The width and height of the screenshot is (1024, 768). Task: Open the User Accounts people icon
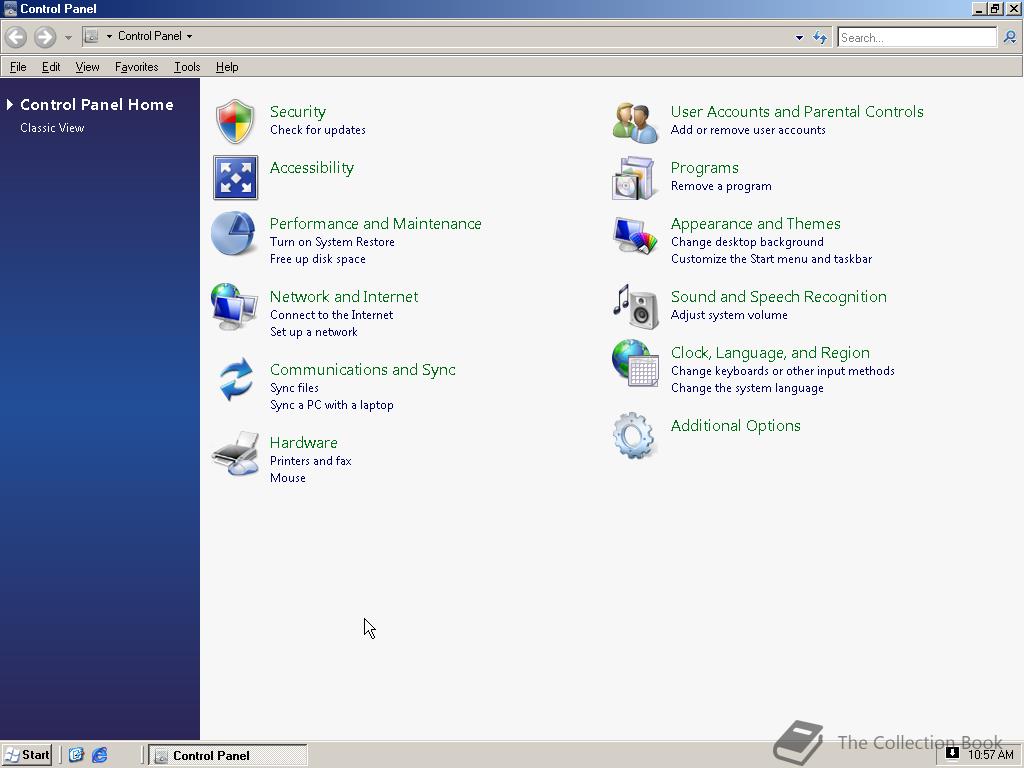(x=635, y=122)
